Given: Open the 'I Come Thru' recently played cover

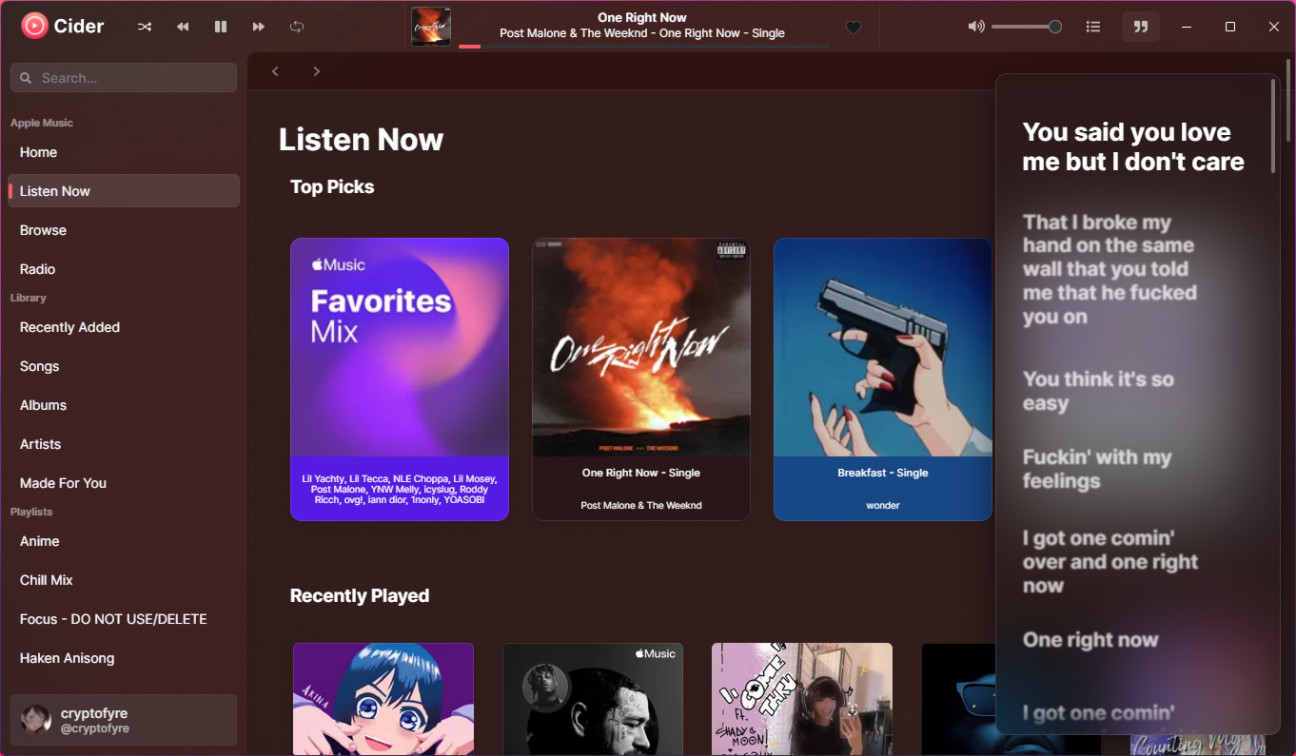Looking at the screenshot, I should click(x=802, y=699).
